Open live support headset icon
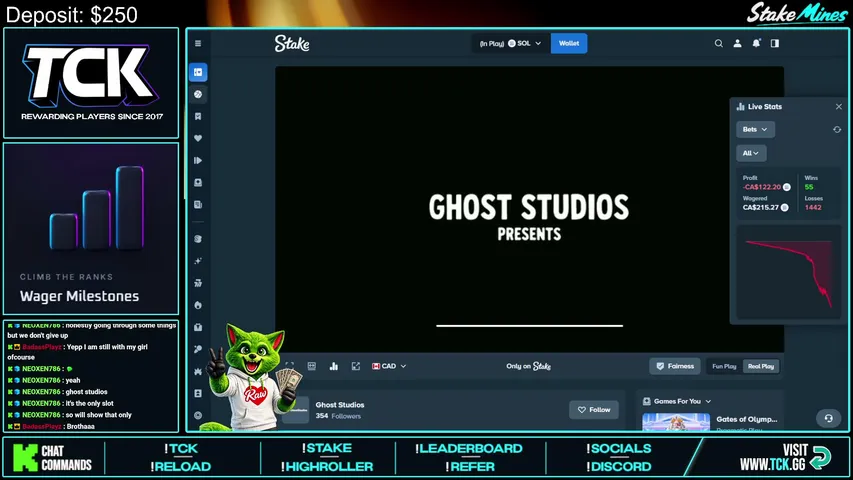This screenshot has width=853, height=480. [x=829, y=418]
